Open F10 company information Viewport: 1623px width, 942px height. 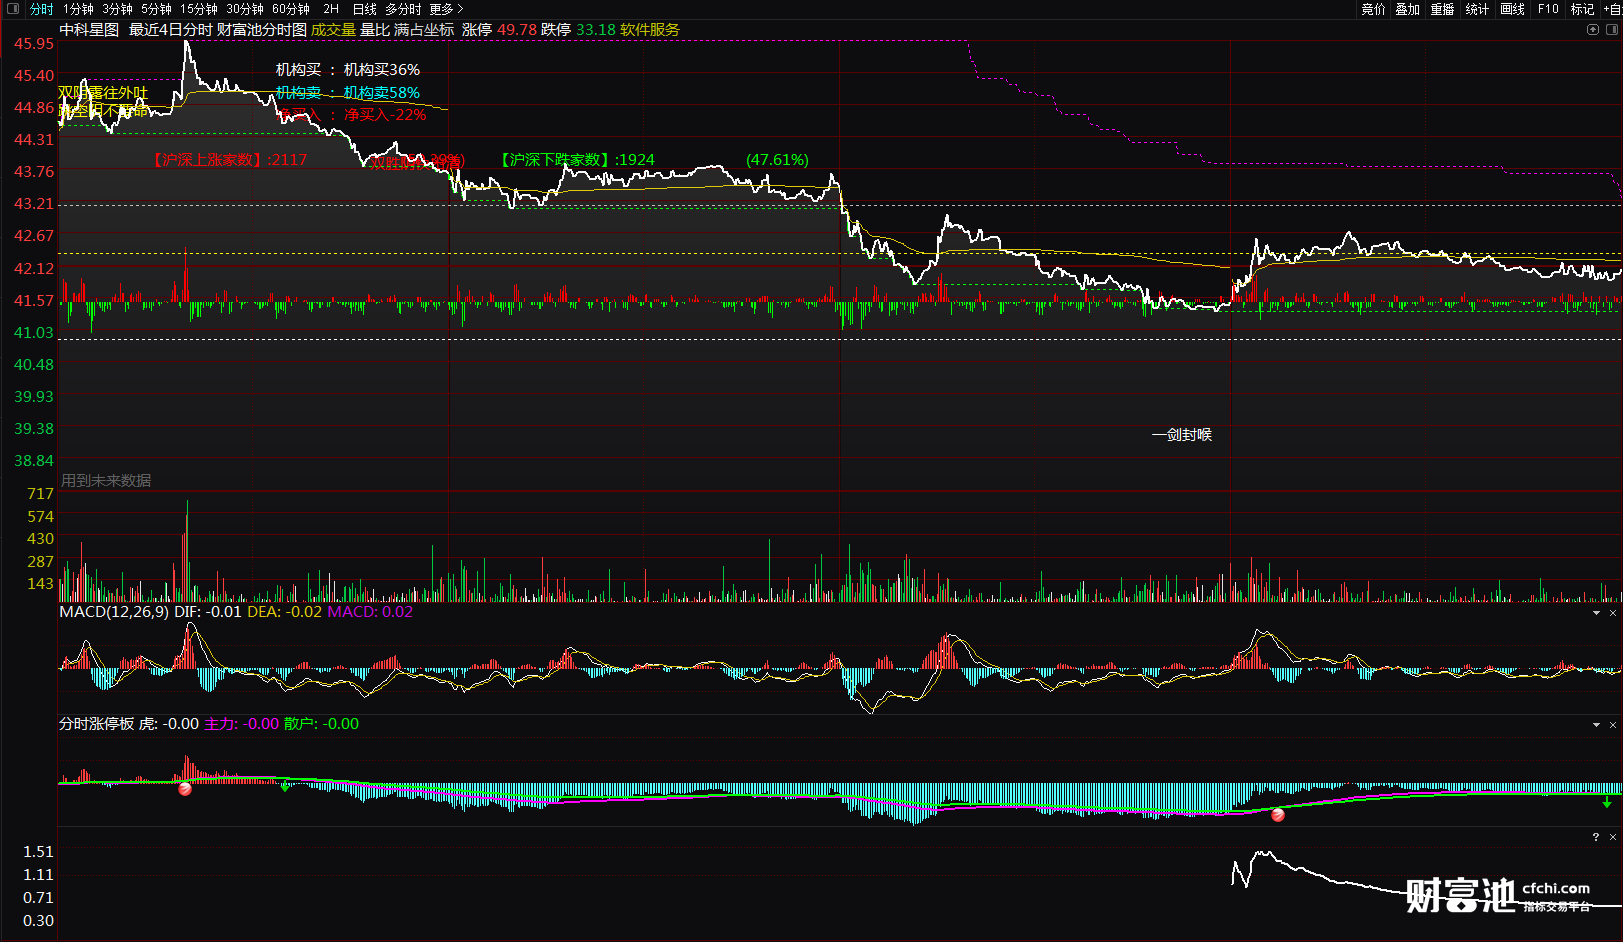(1548, 9)
